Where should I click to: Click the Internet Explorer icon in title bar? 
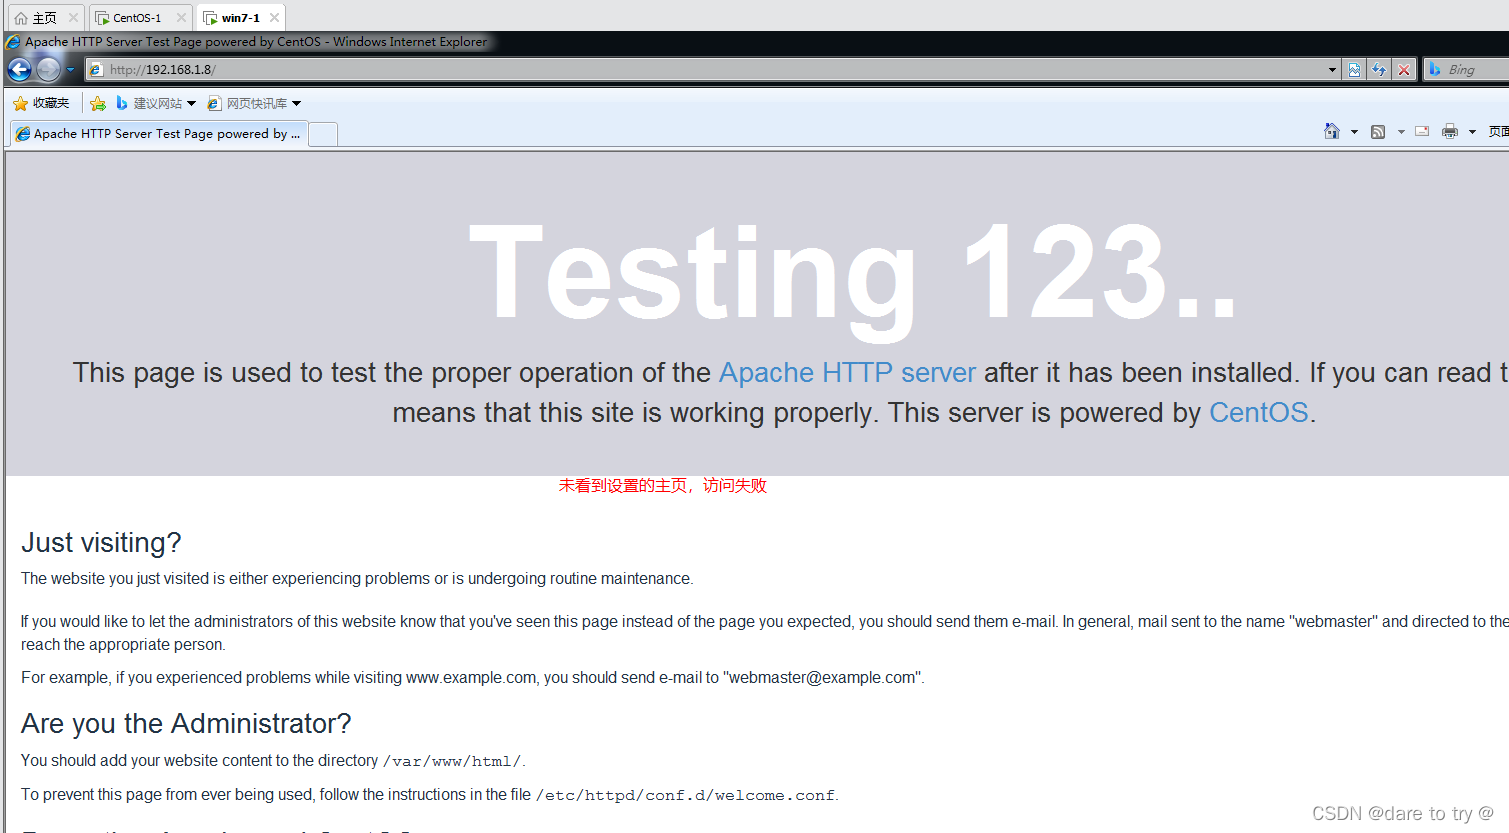click(13, 42)
